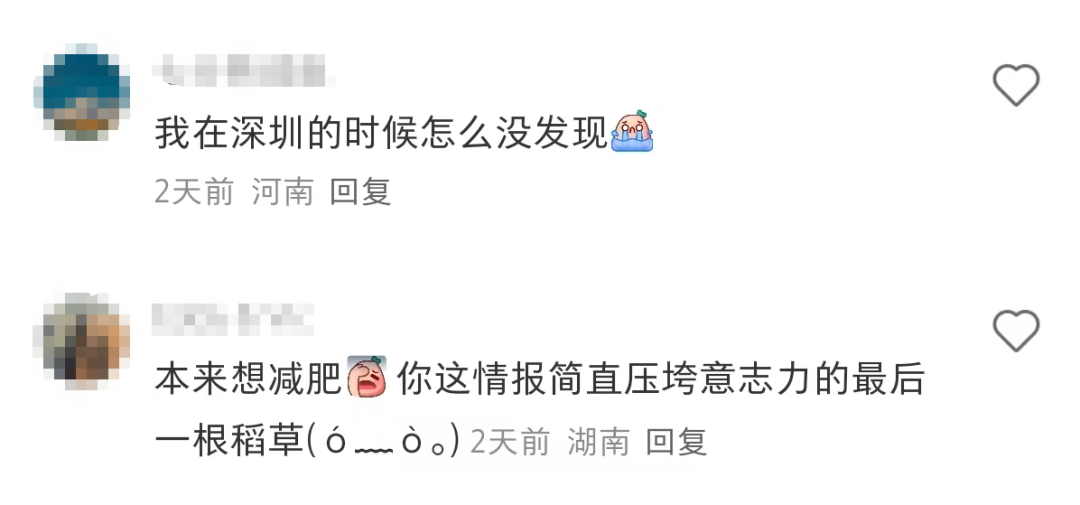Open the blurred username above the 本来想减肥 comment
The height and width of the screenshot is (505, 1080).
point(233,319)
